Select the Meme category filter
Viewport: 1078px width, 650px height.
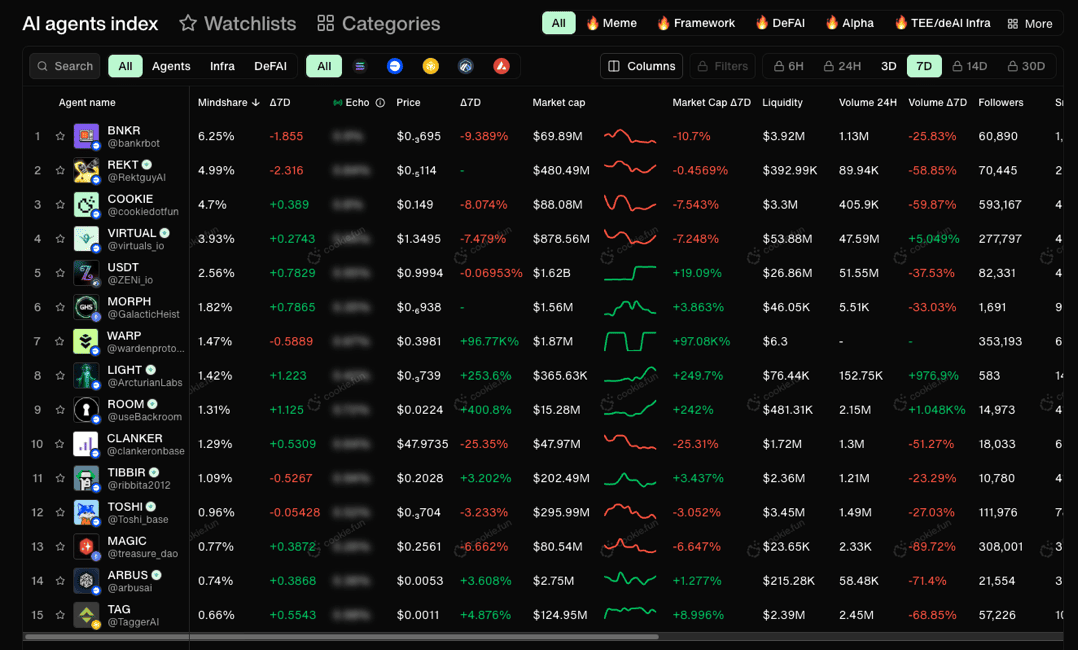click(x=611, y=23)
